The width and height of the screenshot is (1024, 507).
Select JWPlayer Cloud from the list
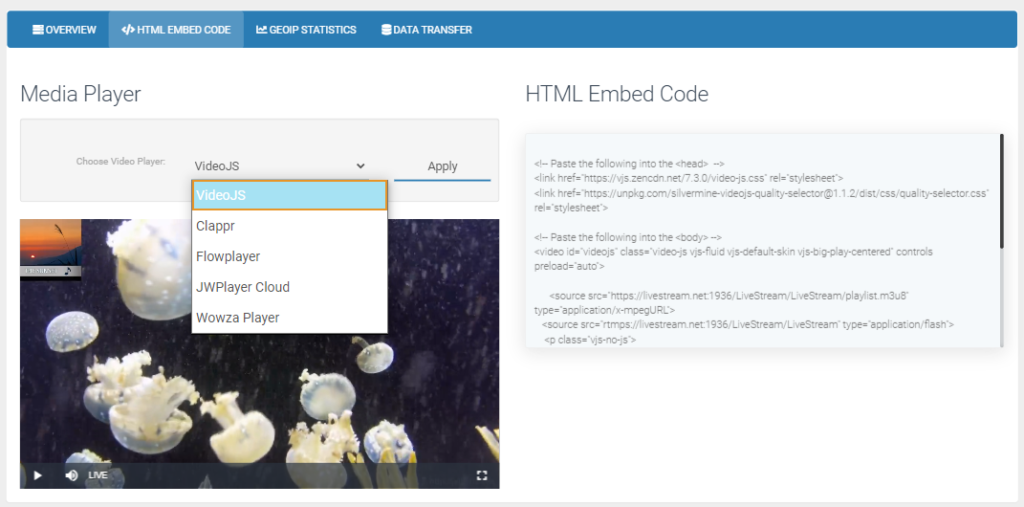pyautogui.click(x=289, y=287)
